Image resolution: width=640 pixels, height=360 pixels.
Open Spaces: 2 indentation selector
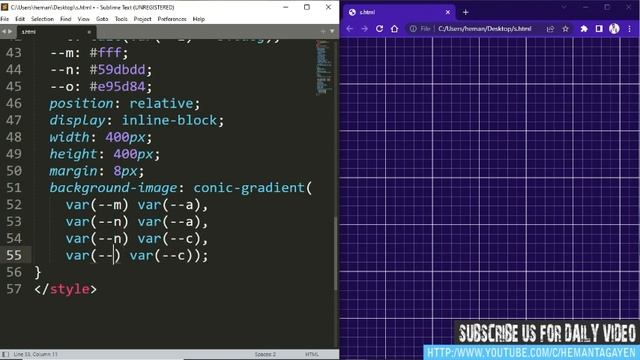coord(265,354)
